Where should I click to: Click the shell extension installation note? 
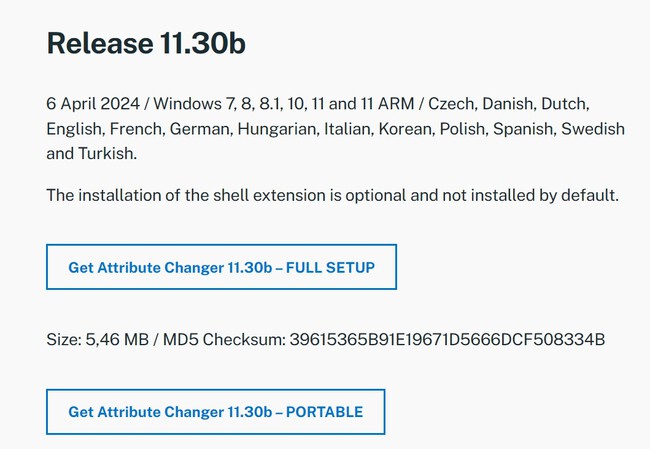(x=332, y=195)
